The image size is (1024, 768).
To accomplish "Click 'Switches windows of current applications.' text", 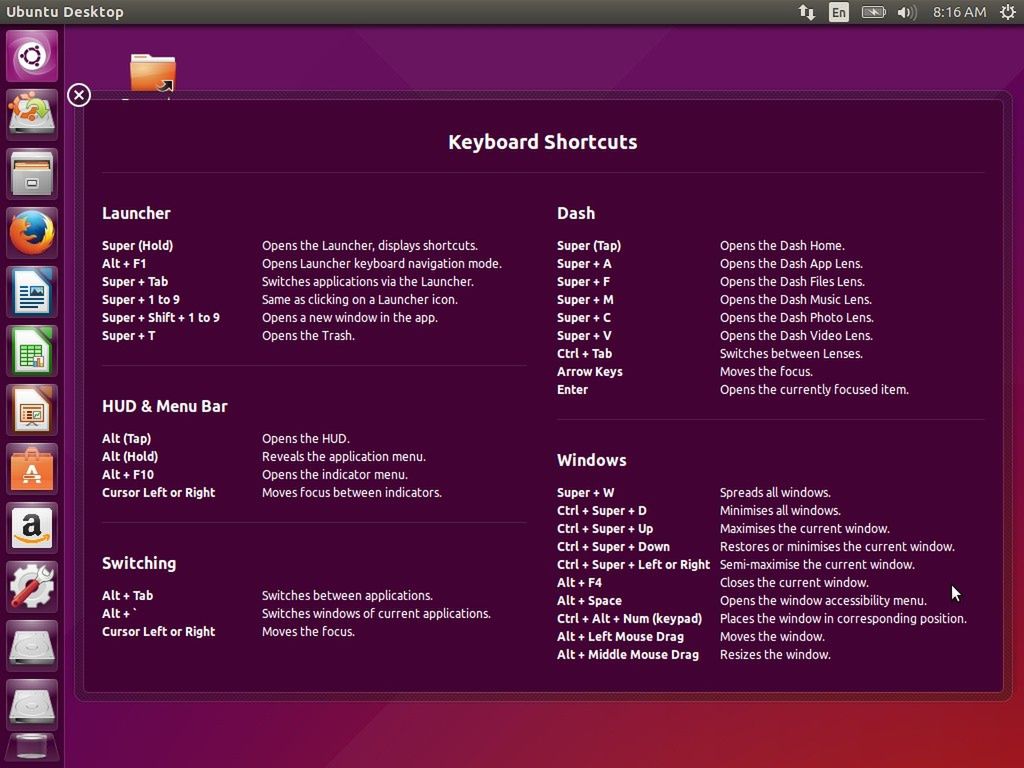I will [x=376, y=613].
